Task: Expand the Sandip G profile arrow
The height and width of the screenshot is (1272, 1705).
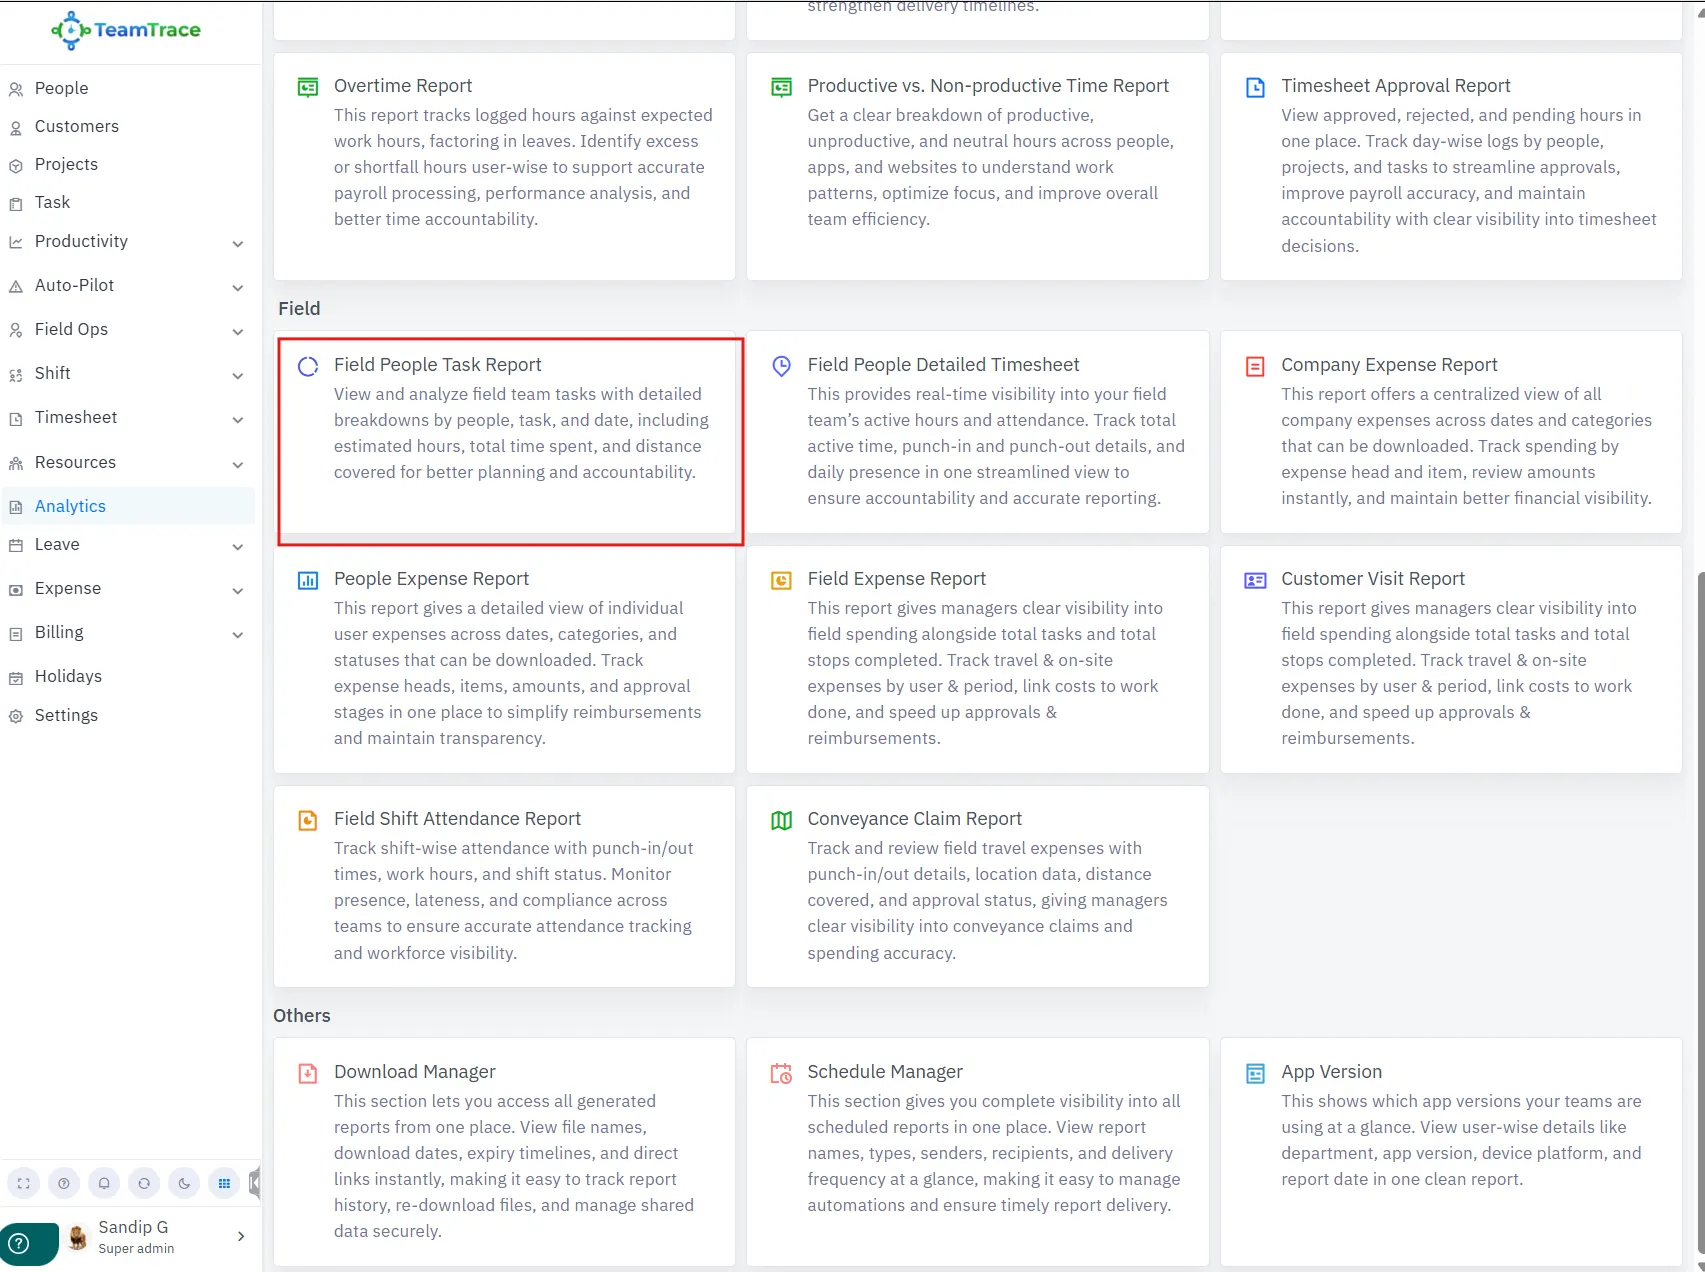Action: click(241, 1236)
